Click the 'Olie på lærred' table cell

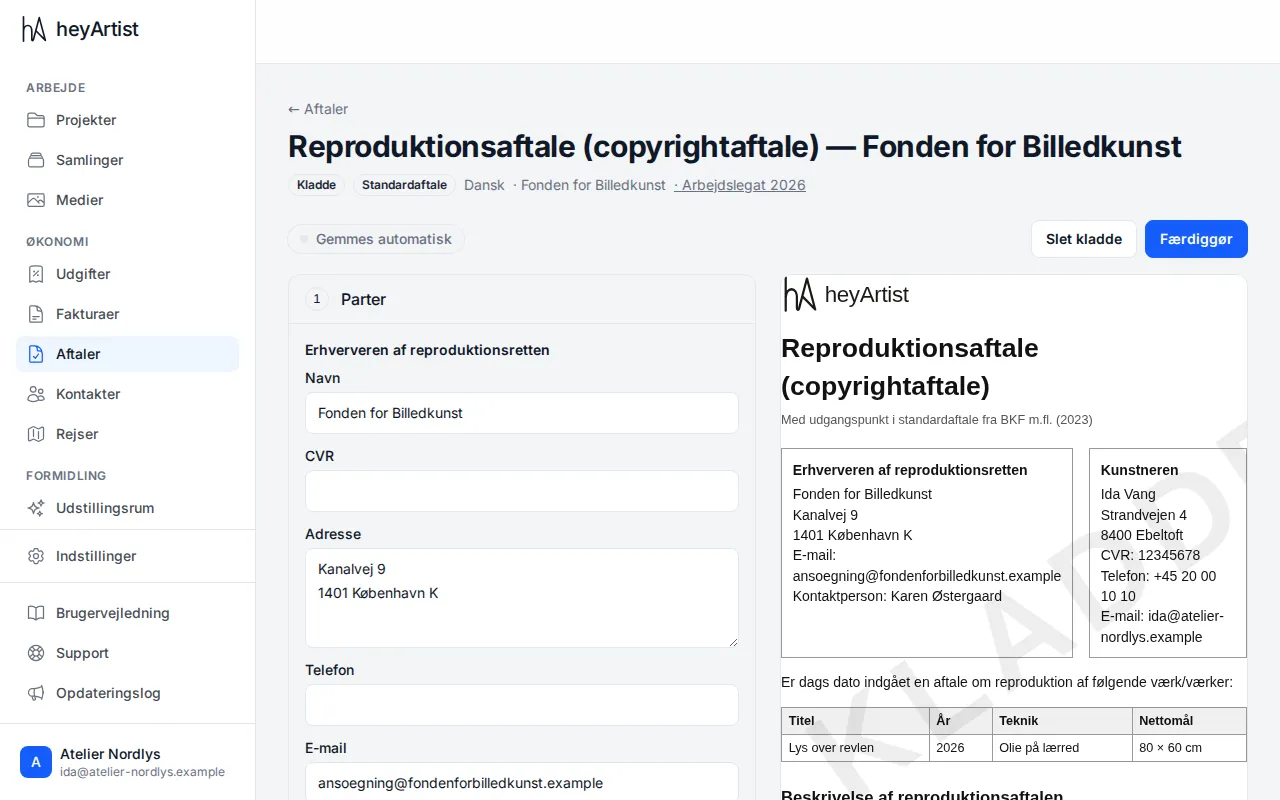coord(1062,748)
